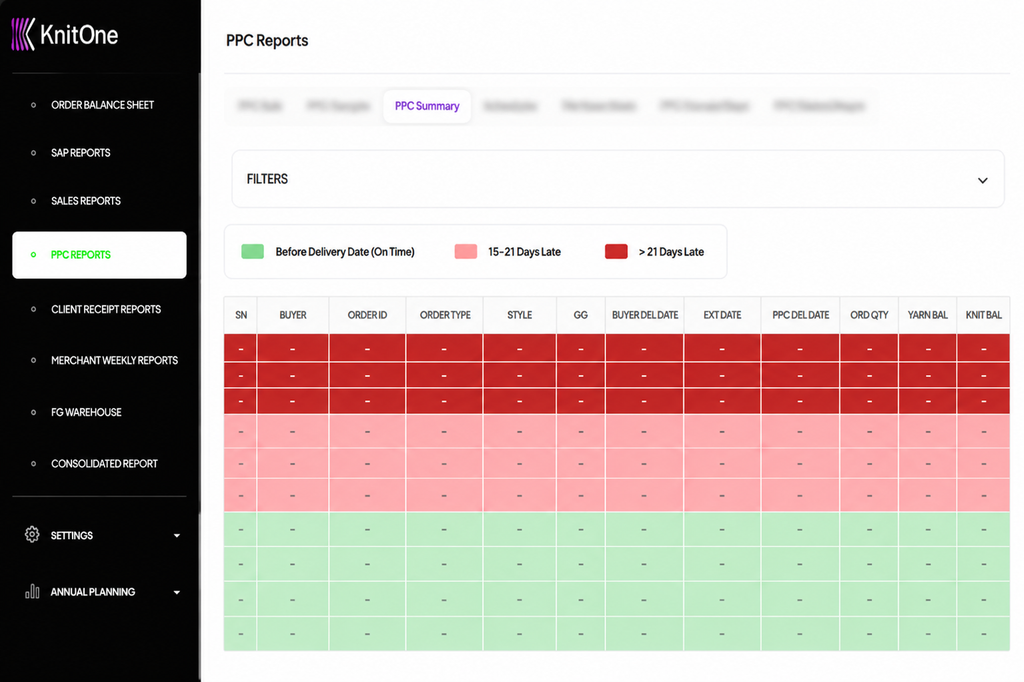Image resolution: width=1024 pixels, height=682 pixels.
Task: Open Client Receipt Reports
Action: click(106, 310)
